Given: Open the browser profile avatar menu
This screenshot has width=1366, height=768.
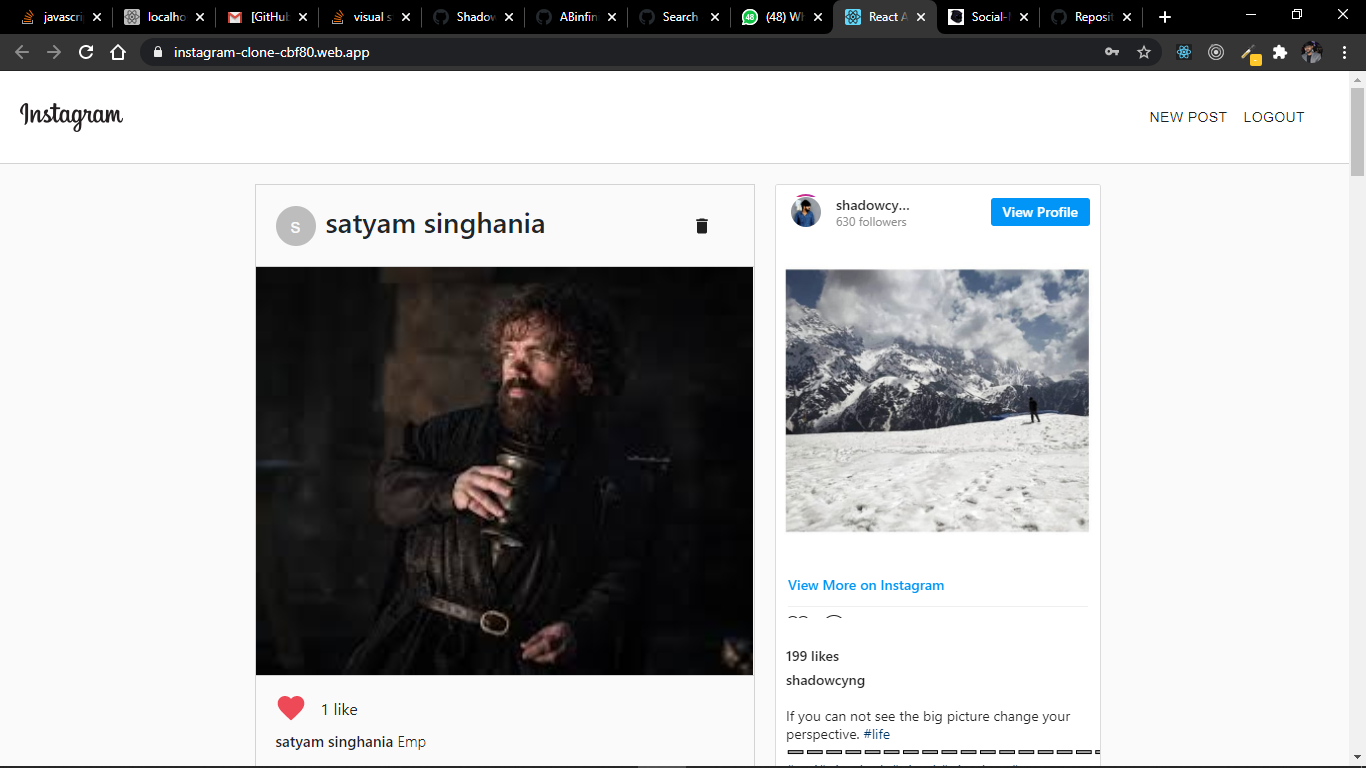Looking at the screenshot, I should pos(1313,51).
